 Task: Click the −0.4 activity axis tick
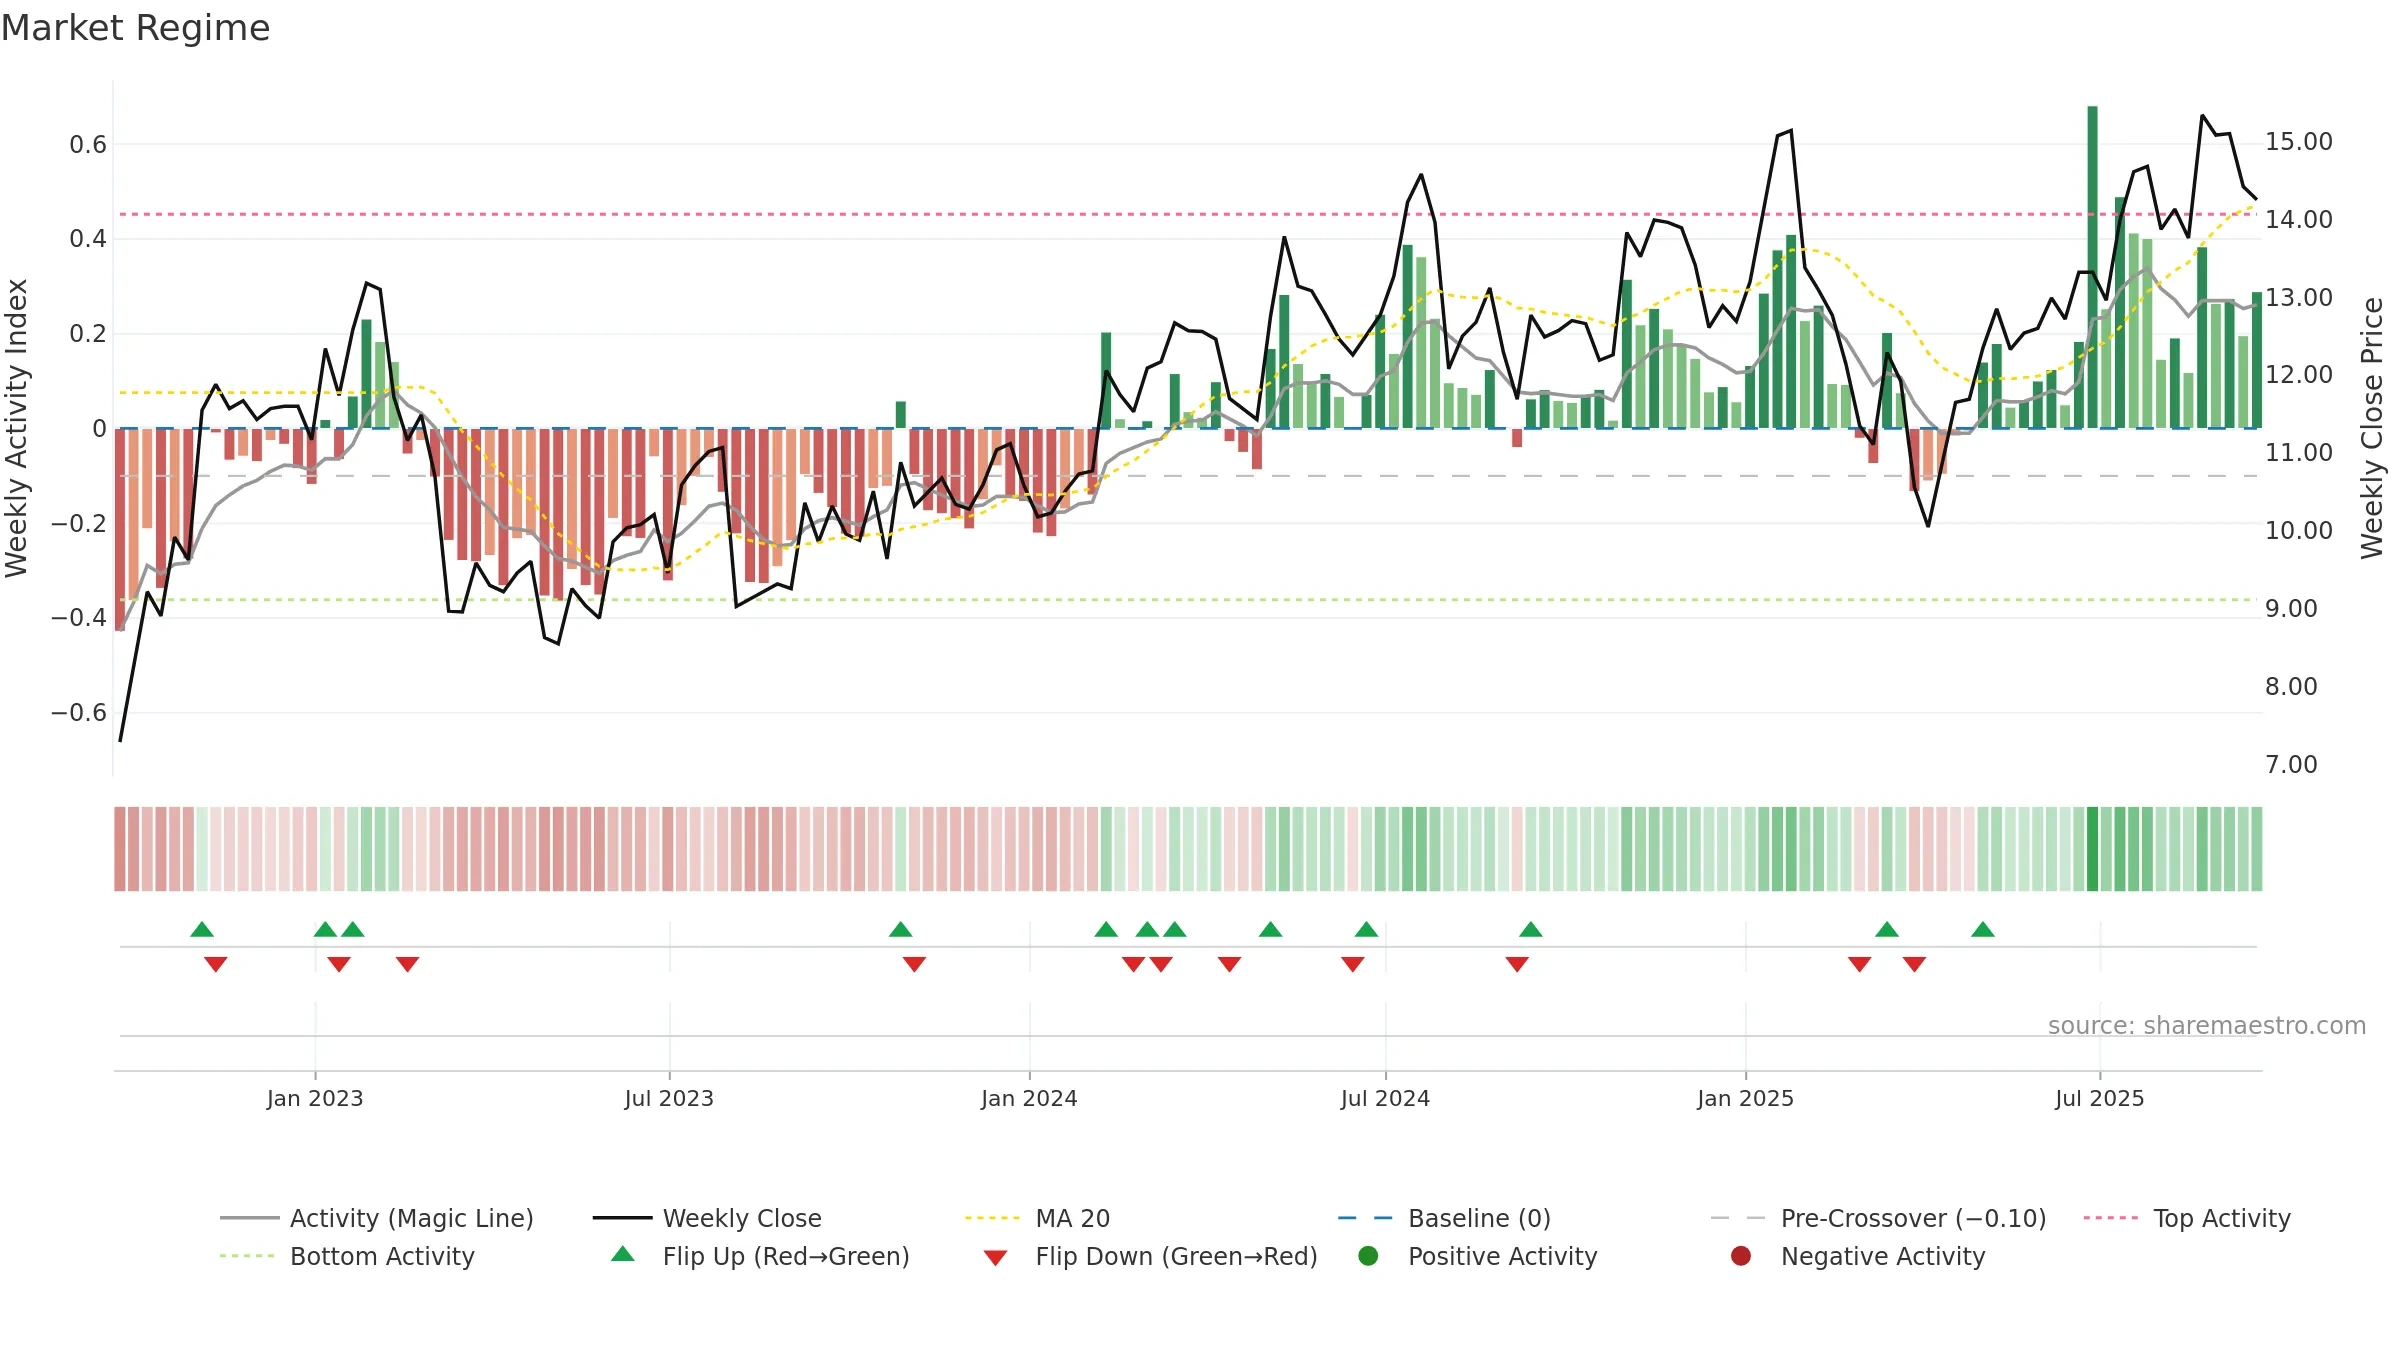coord(79,618)
